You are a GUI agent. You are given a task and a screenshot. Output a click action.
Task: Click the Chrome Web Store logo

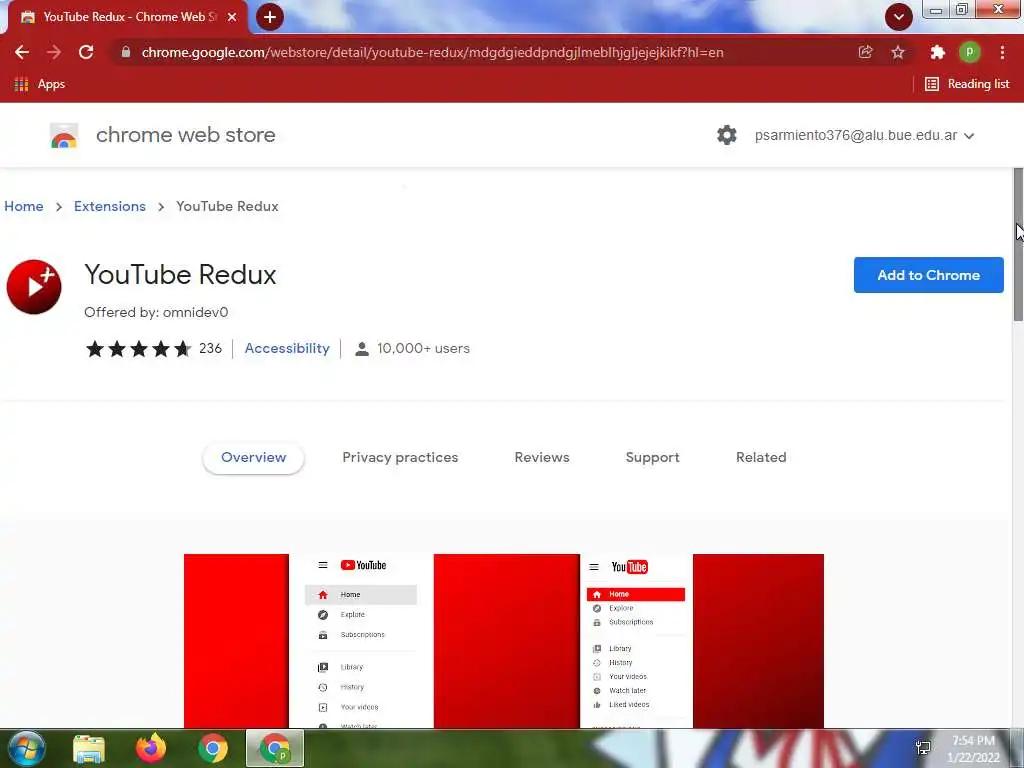pos(64,135)
